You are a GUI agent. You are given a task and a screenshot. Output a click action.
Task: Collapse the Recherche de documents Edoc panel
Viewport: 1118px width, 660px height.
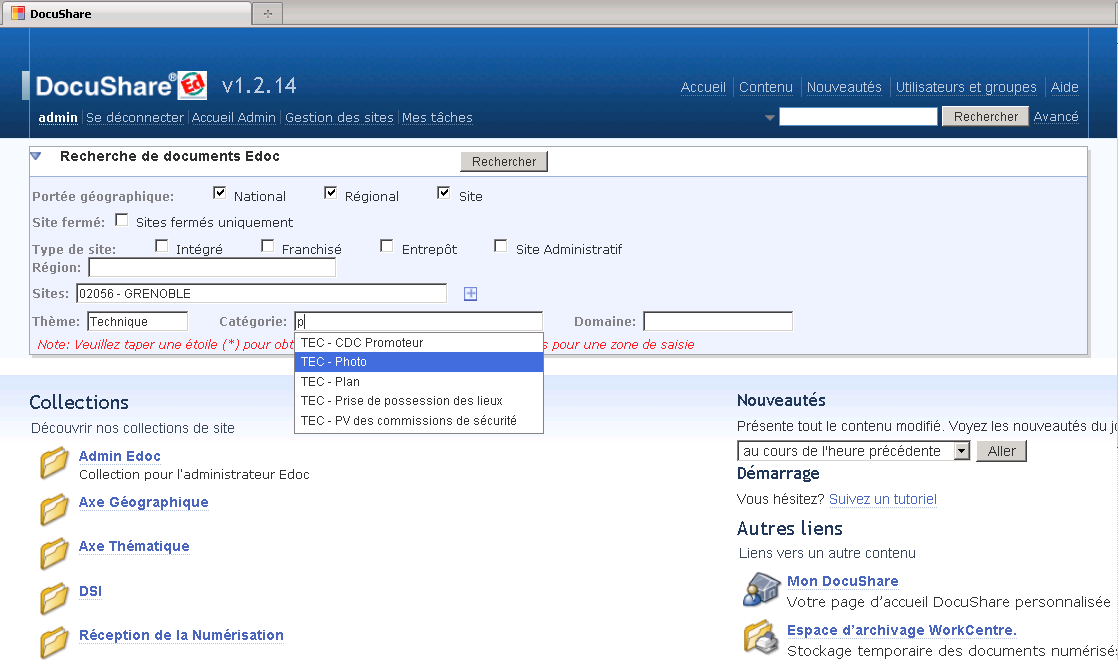point(36,156)
